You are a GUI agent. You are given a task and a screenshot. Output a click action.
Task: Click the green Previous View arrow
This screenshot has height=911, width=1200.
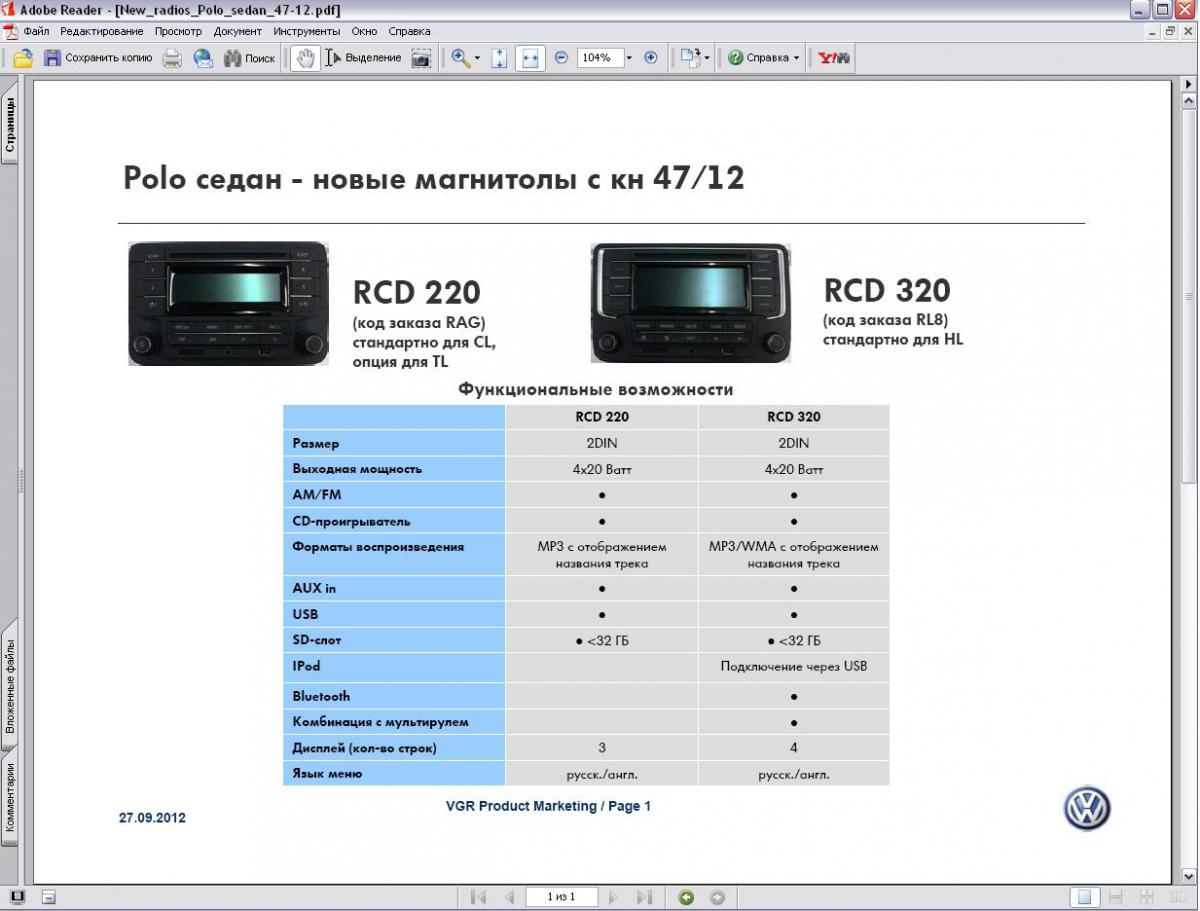[x=686, y=897]
